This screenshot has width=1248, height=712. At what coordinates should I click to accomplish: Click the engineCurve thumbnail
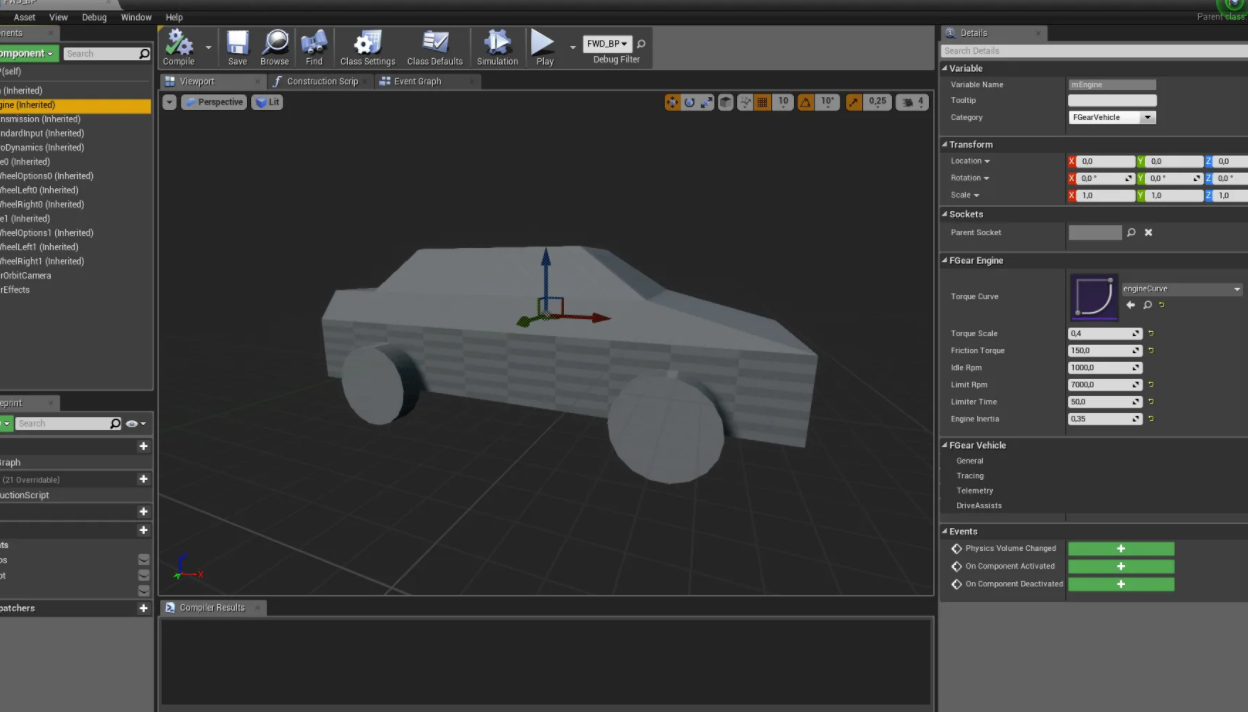[1094, 297]
